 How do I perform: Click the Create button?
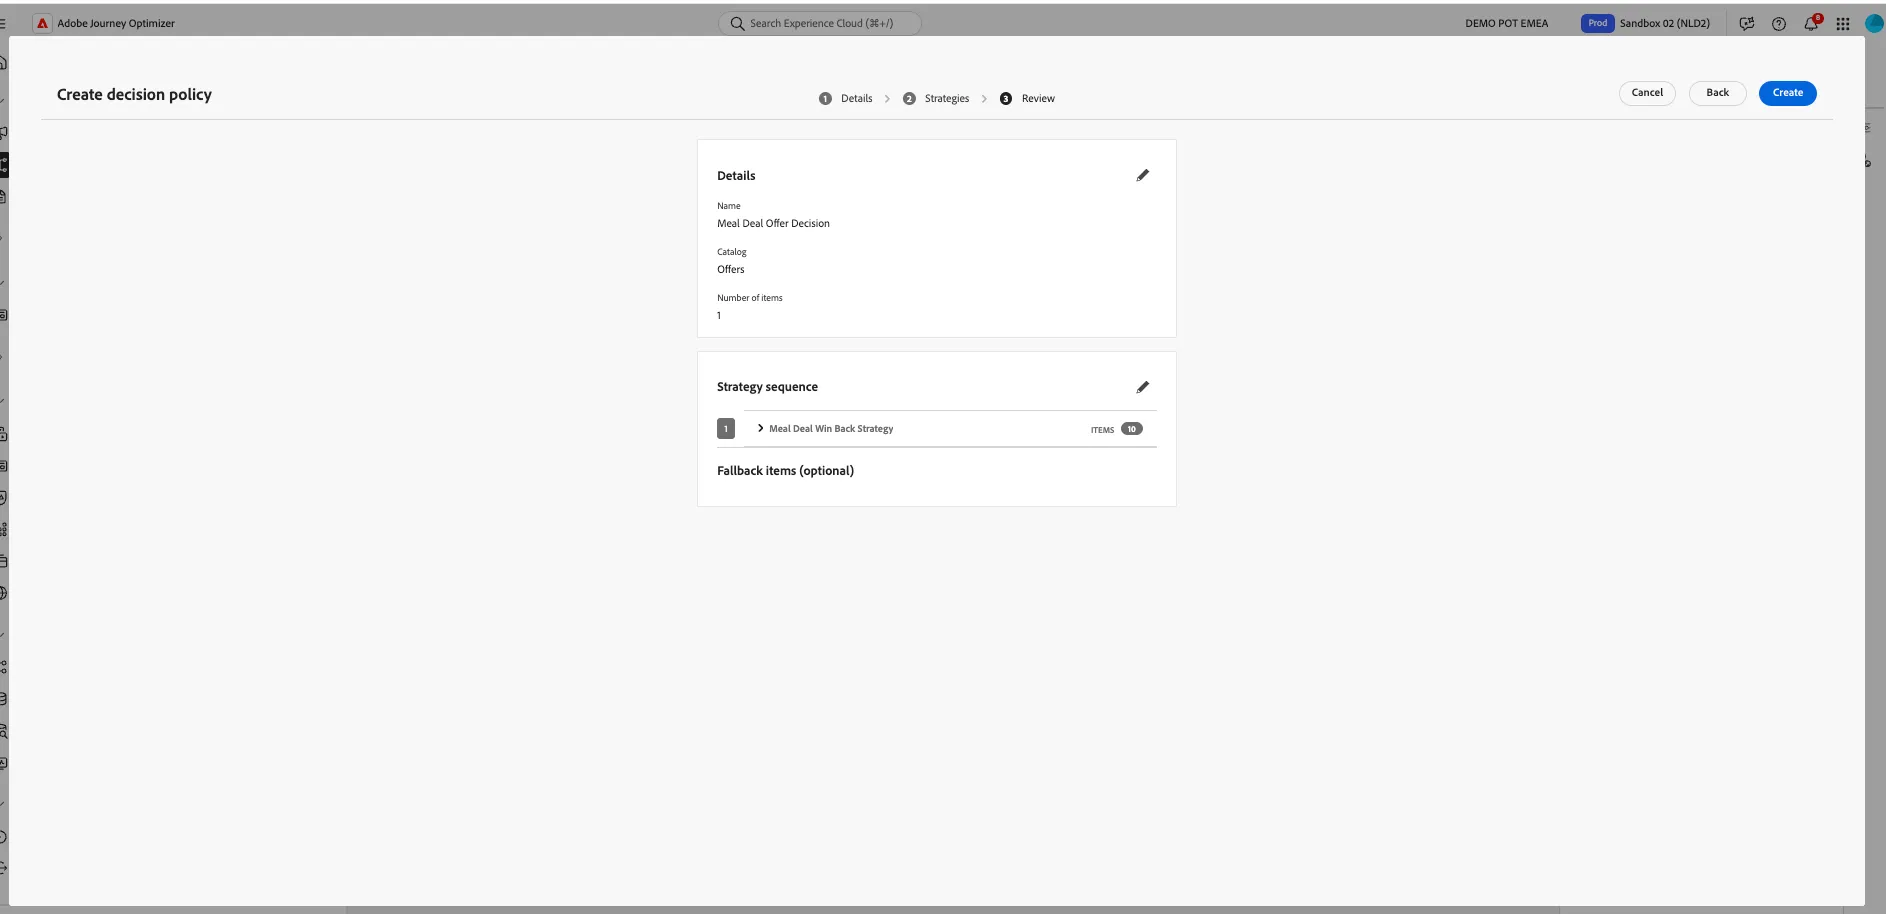1787,93
